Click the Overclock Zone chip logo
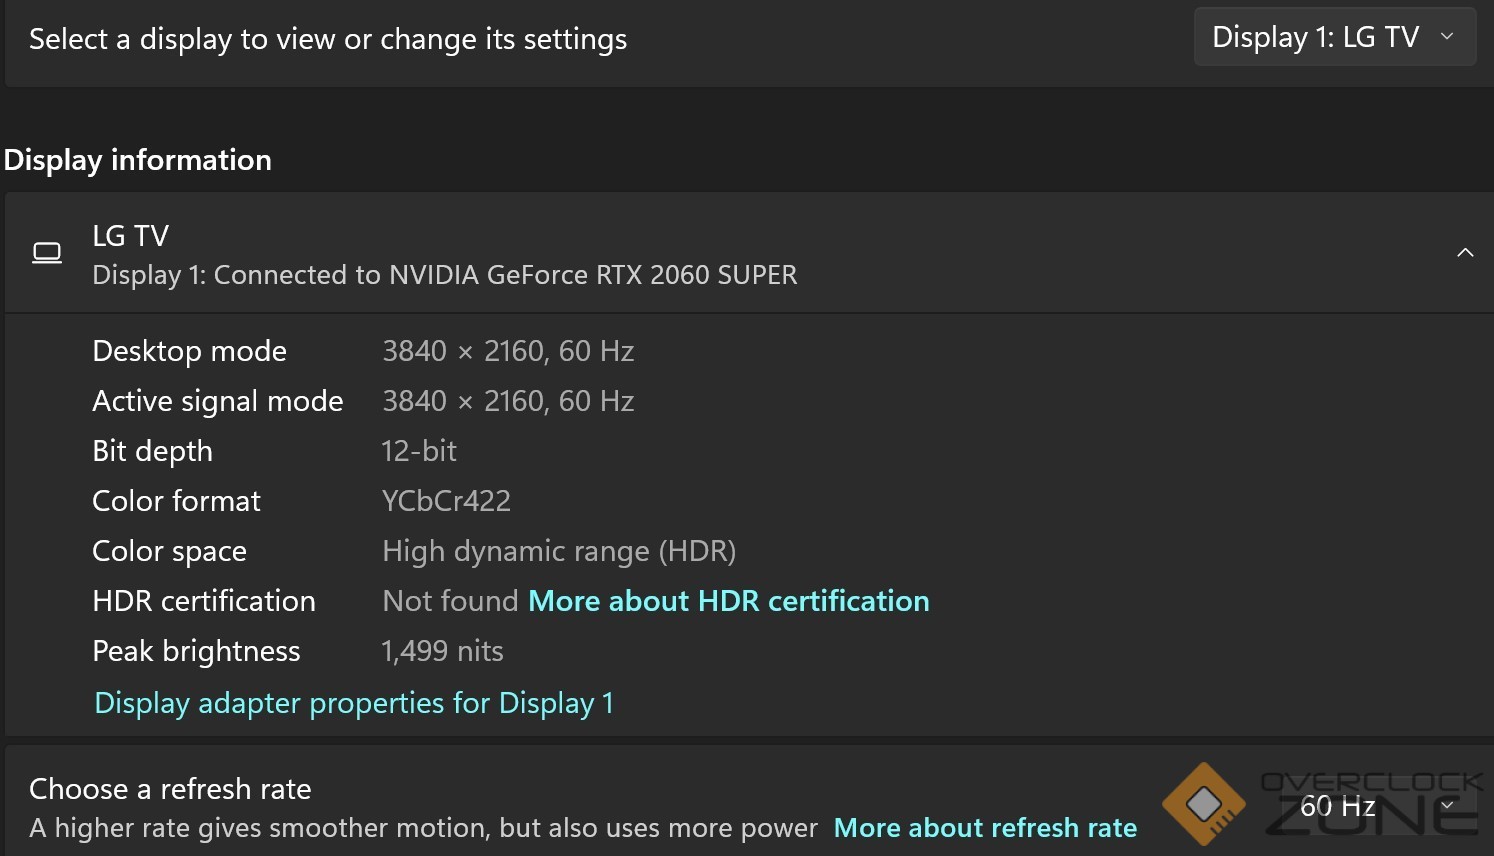 [1204, 803]
